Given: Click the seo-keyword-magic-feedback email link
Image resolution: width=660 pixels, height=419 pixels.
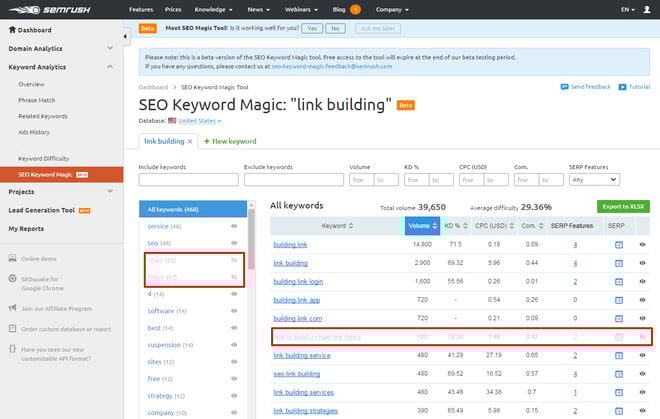Looking at the screenshot, I should click(332, 67).
